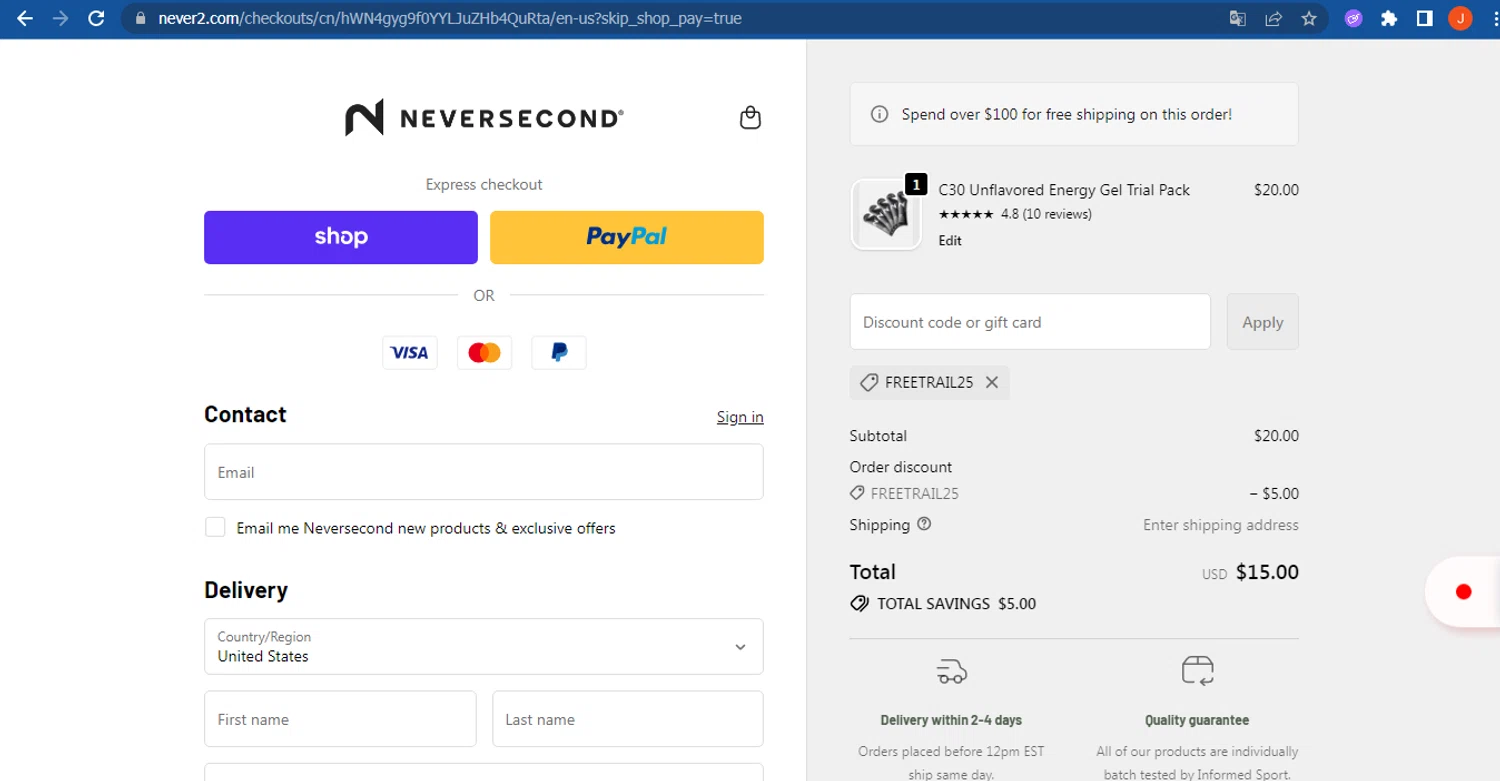Screen dimensions: 1500x781
Task: Reload the page with the refresh icon
Action: click(96, 18)
